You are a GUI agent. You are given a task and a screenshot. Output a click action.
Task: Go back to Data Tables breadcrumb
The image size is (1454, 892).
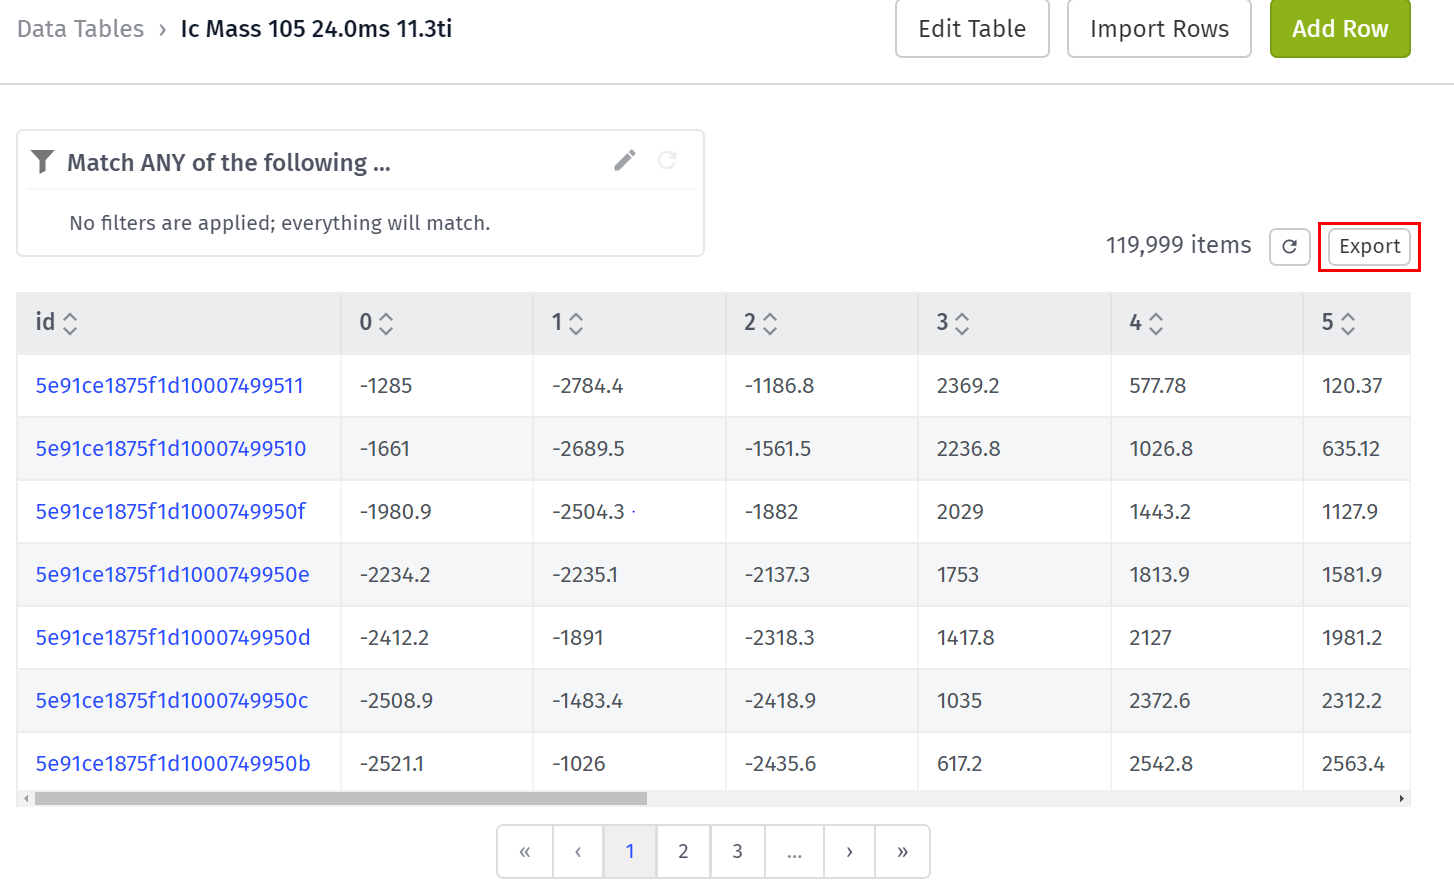tap(80, 29)
